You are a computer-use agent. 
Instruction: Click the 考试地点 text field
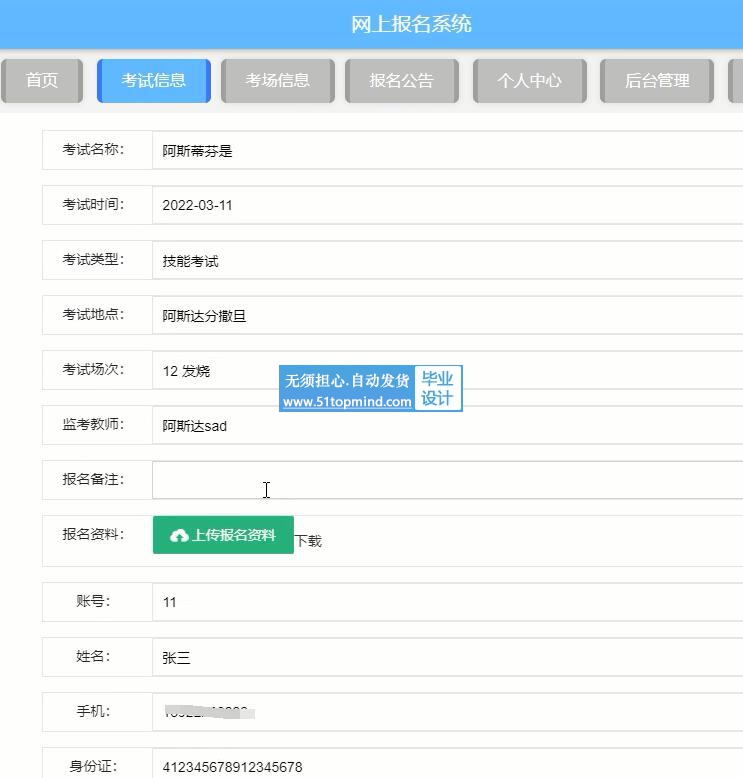tap(447, 316)
